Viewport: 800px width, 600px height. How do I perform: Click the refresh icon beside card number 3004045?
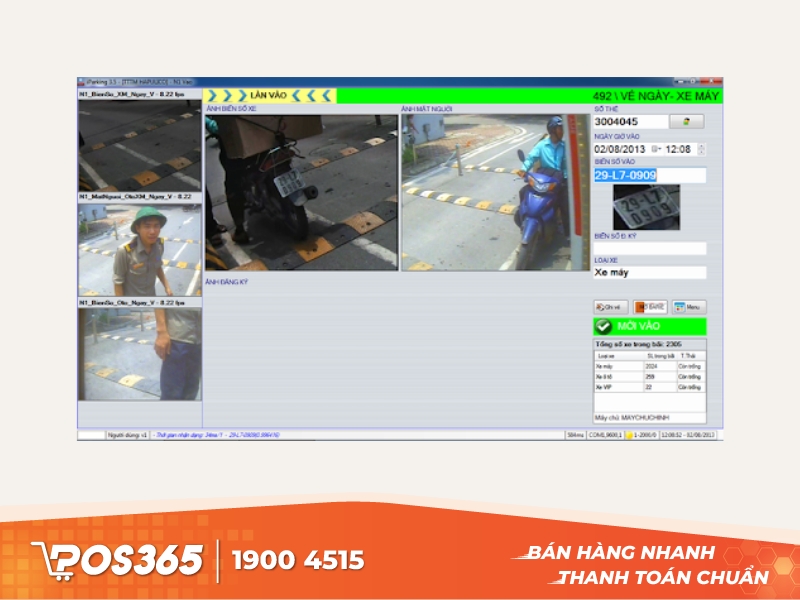tap(686, 121)
